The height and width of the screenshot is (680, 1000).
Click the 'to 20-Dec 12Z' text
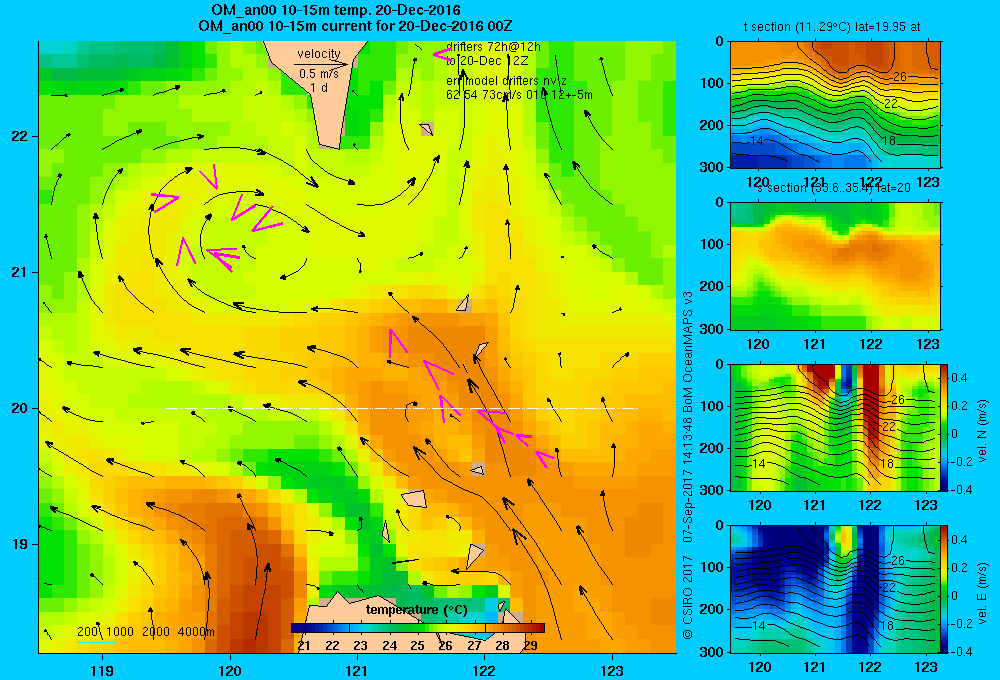pyautogui.click(x=487, y=61)
